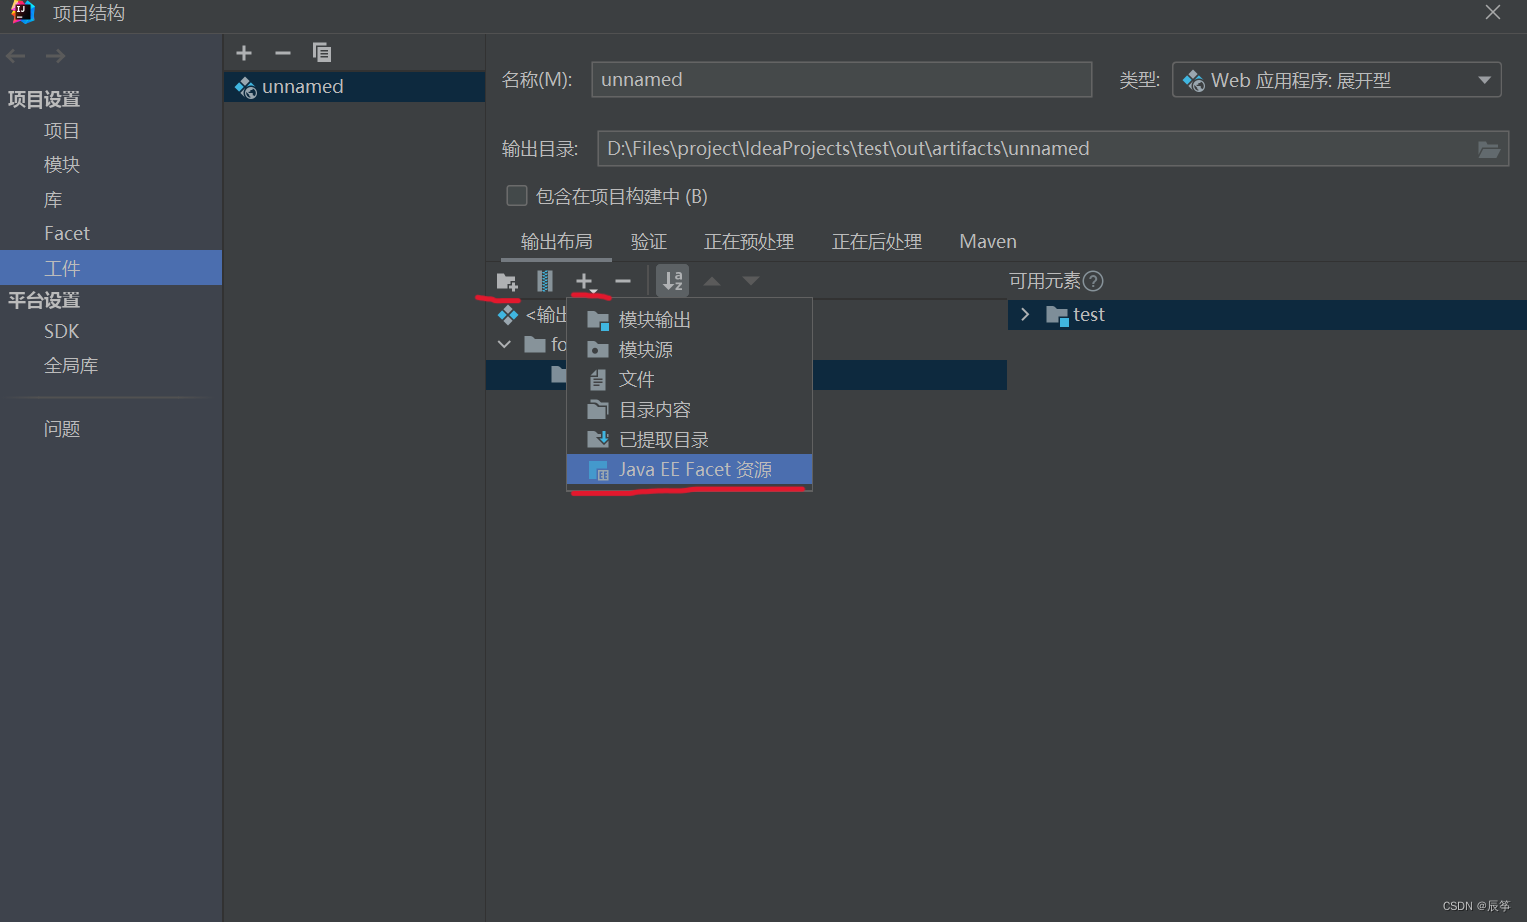Image resolution: width=1527 pixels, height=922 pixels.
Task: Choose 模块输出 from the popup menu
Action: [x=689, y=320]
